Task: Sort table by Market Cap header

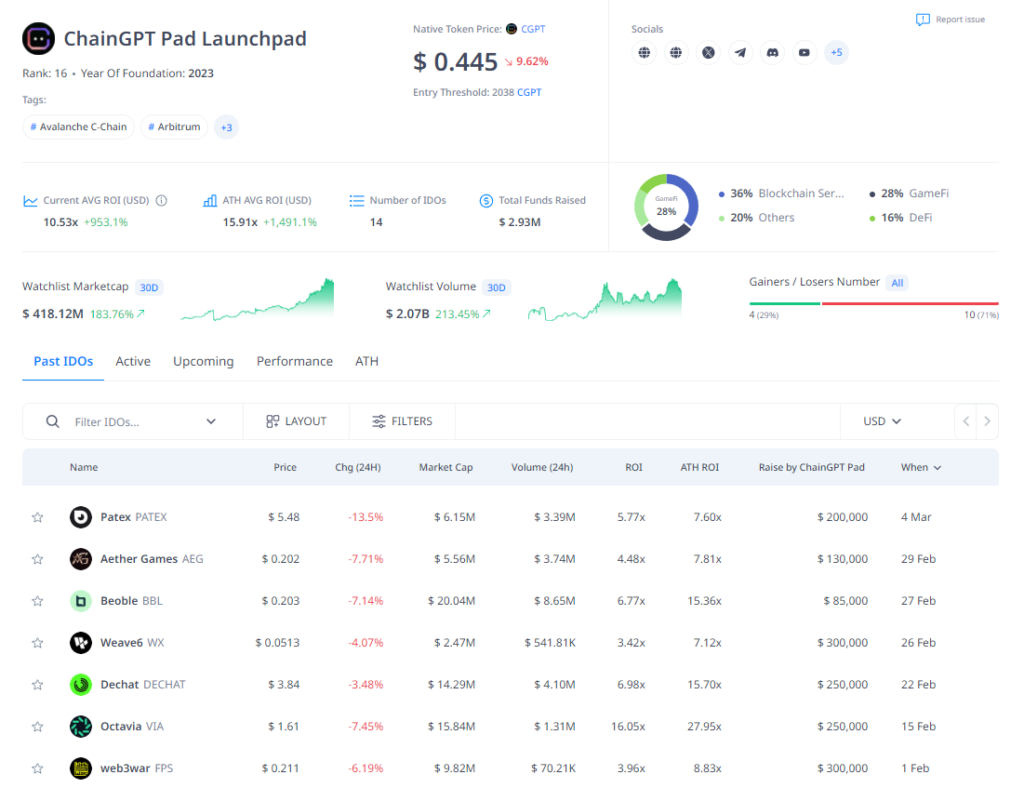Action: click(x=446, y=467)
